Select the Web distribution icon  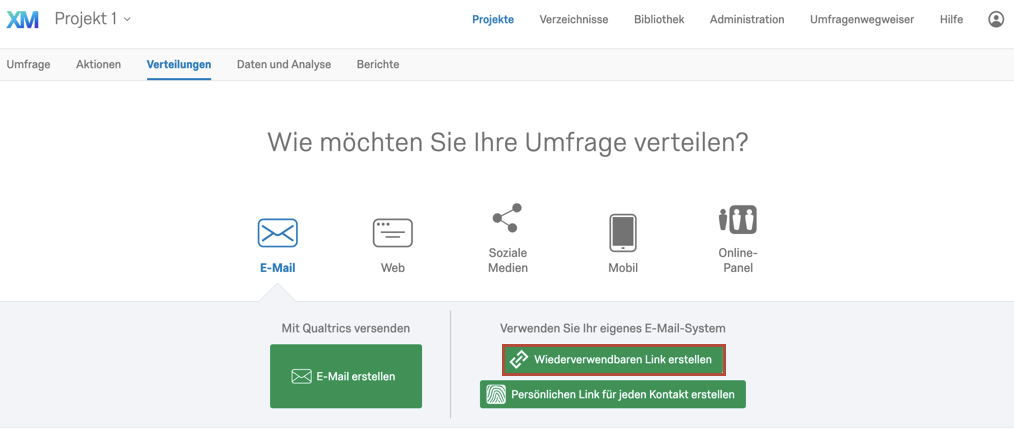(x=393, y=233)
